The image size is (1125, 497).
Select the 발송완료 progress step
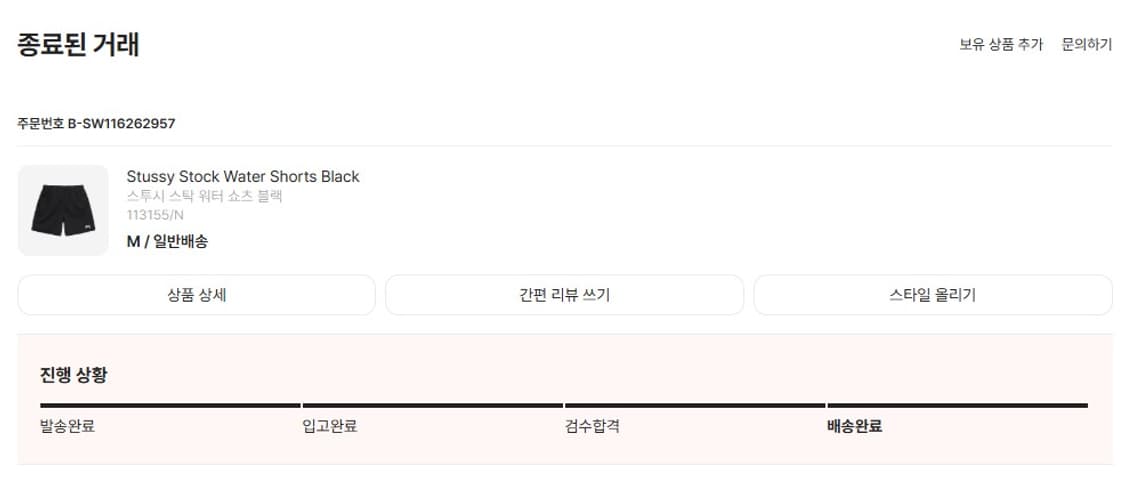(x=67, y=426)
